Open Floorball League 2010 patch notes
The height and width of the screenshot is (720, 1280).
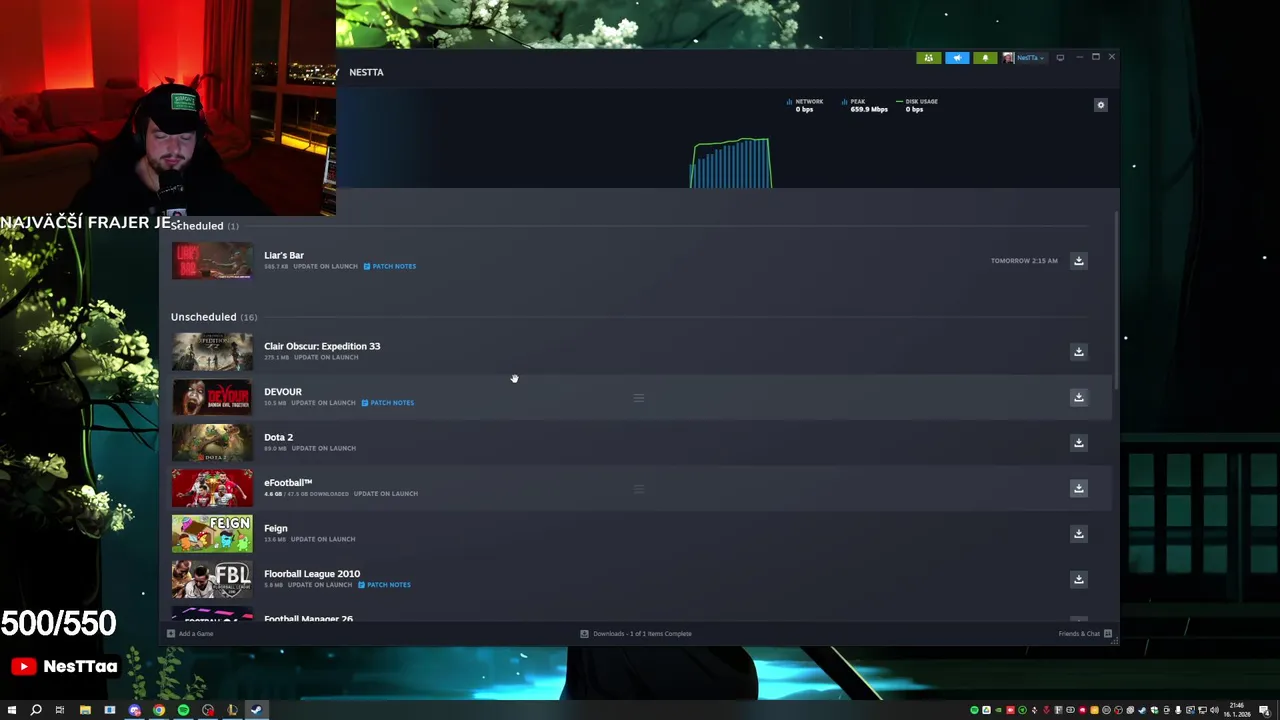click(x=384, y=585)
